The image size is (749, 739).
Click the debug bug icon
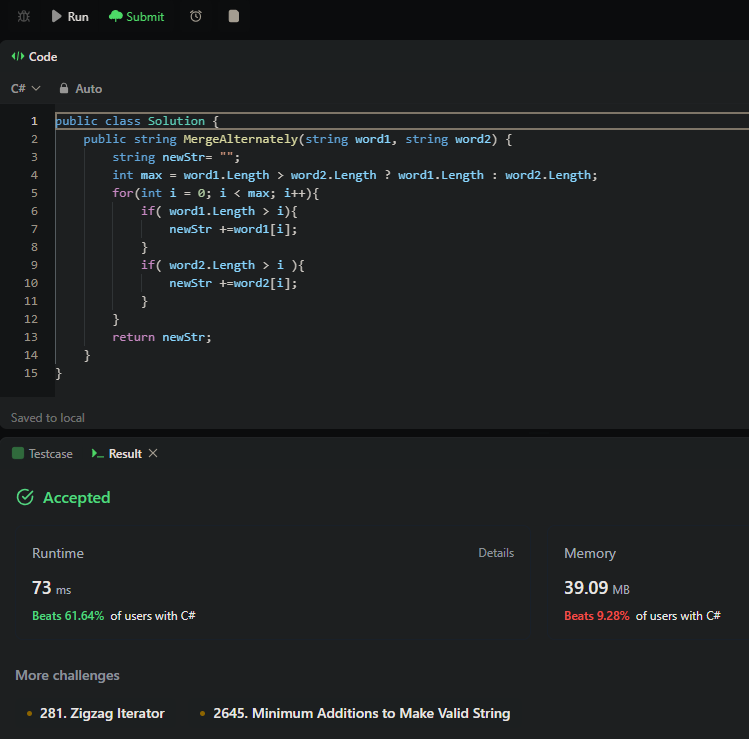[24, 17]
